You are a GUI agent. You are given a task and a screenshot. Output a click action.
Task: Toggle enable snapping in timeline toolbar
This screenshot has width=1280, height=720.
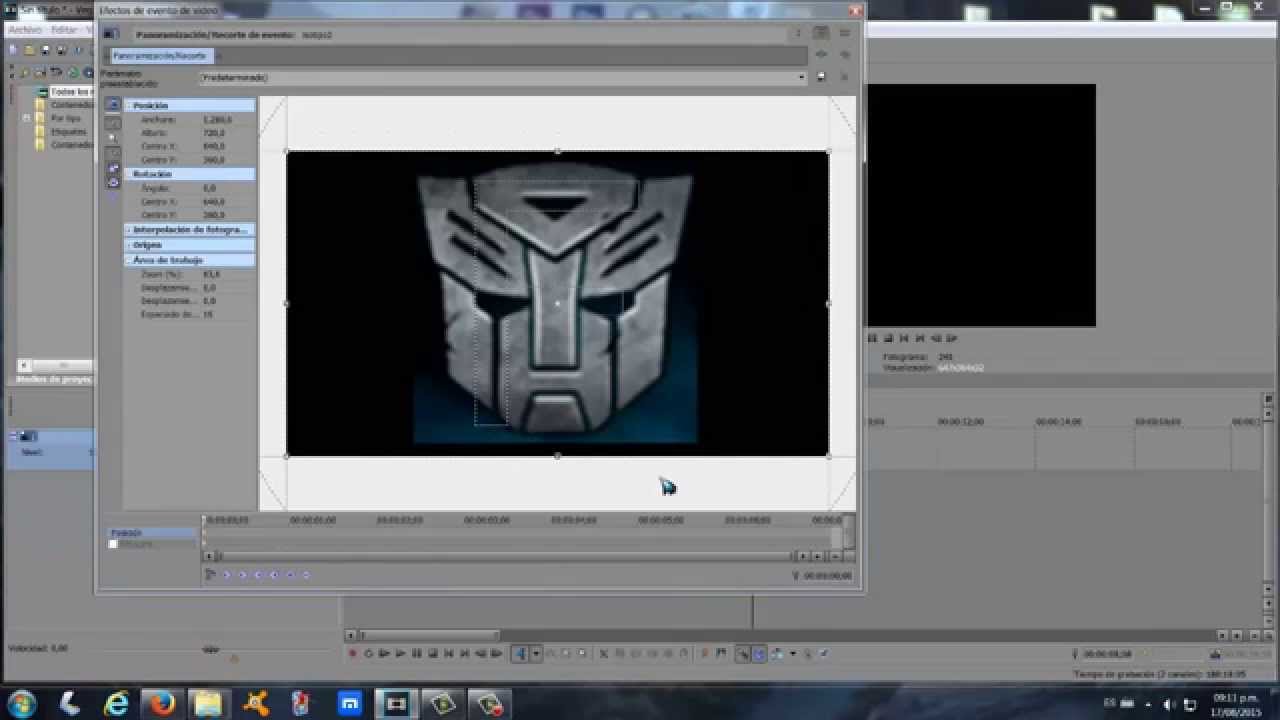tap(743, 654)
